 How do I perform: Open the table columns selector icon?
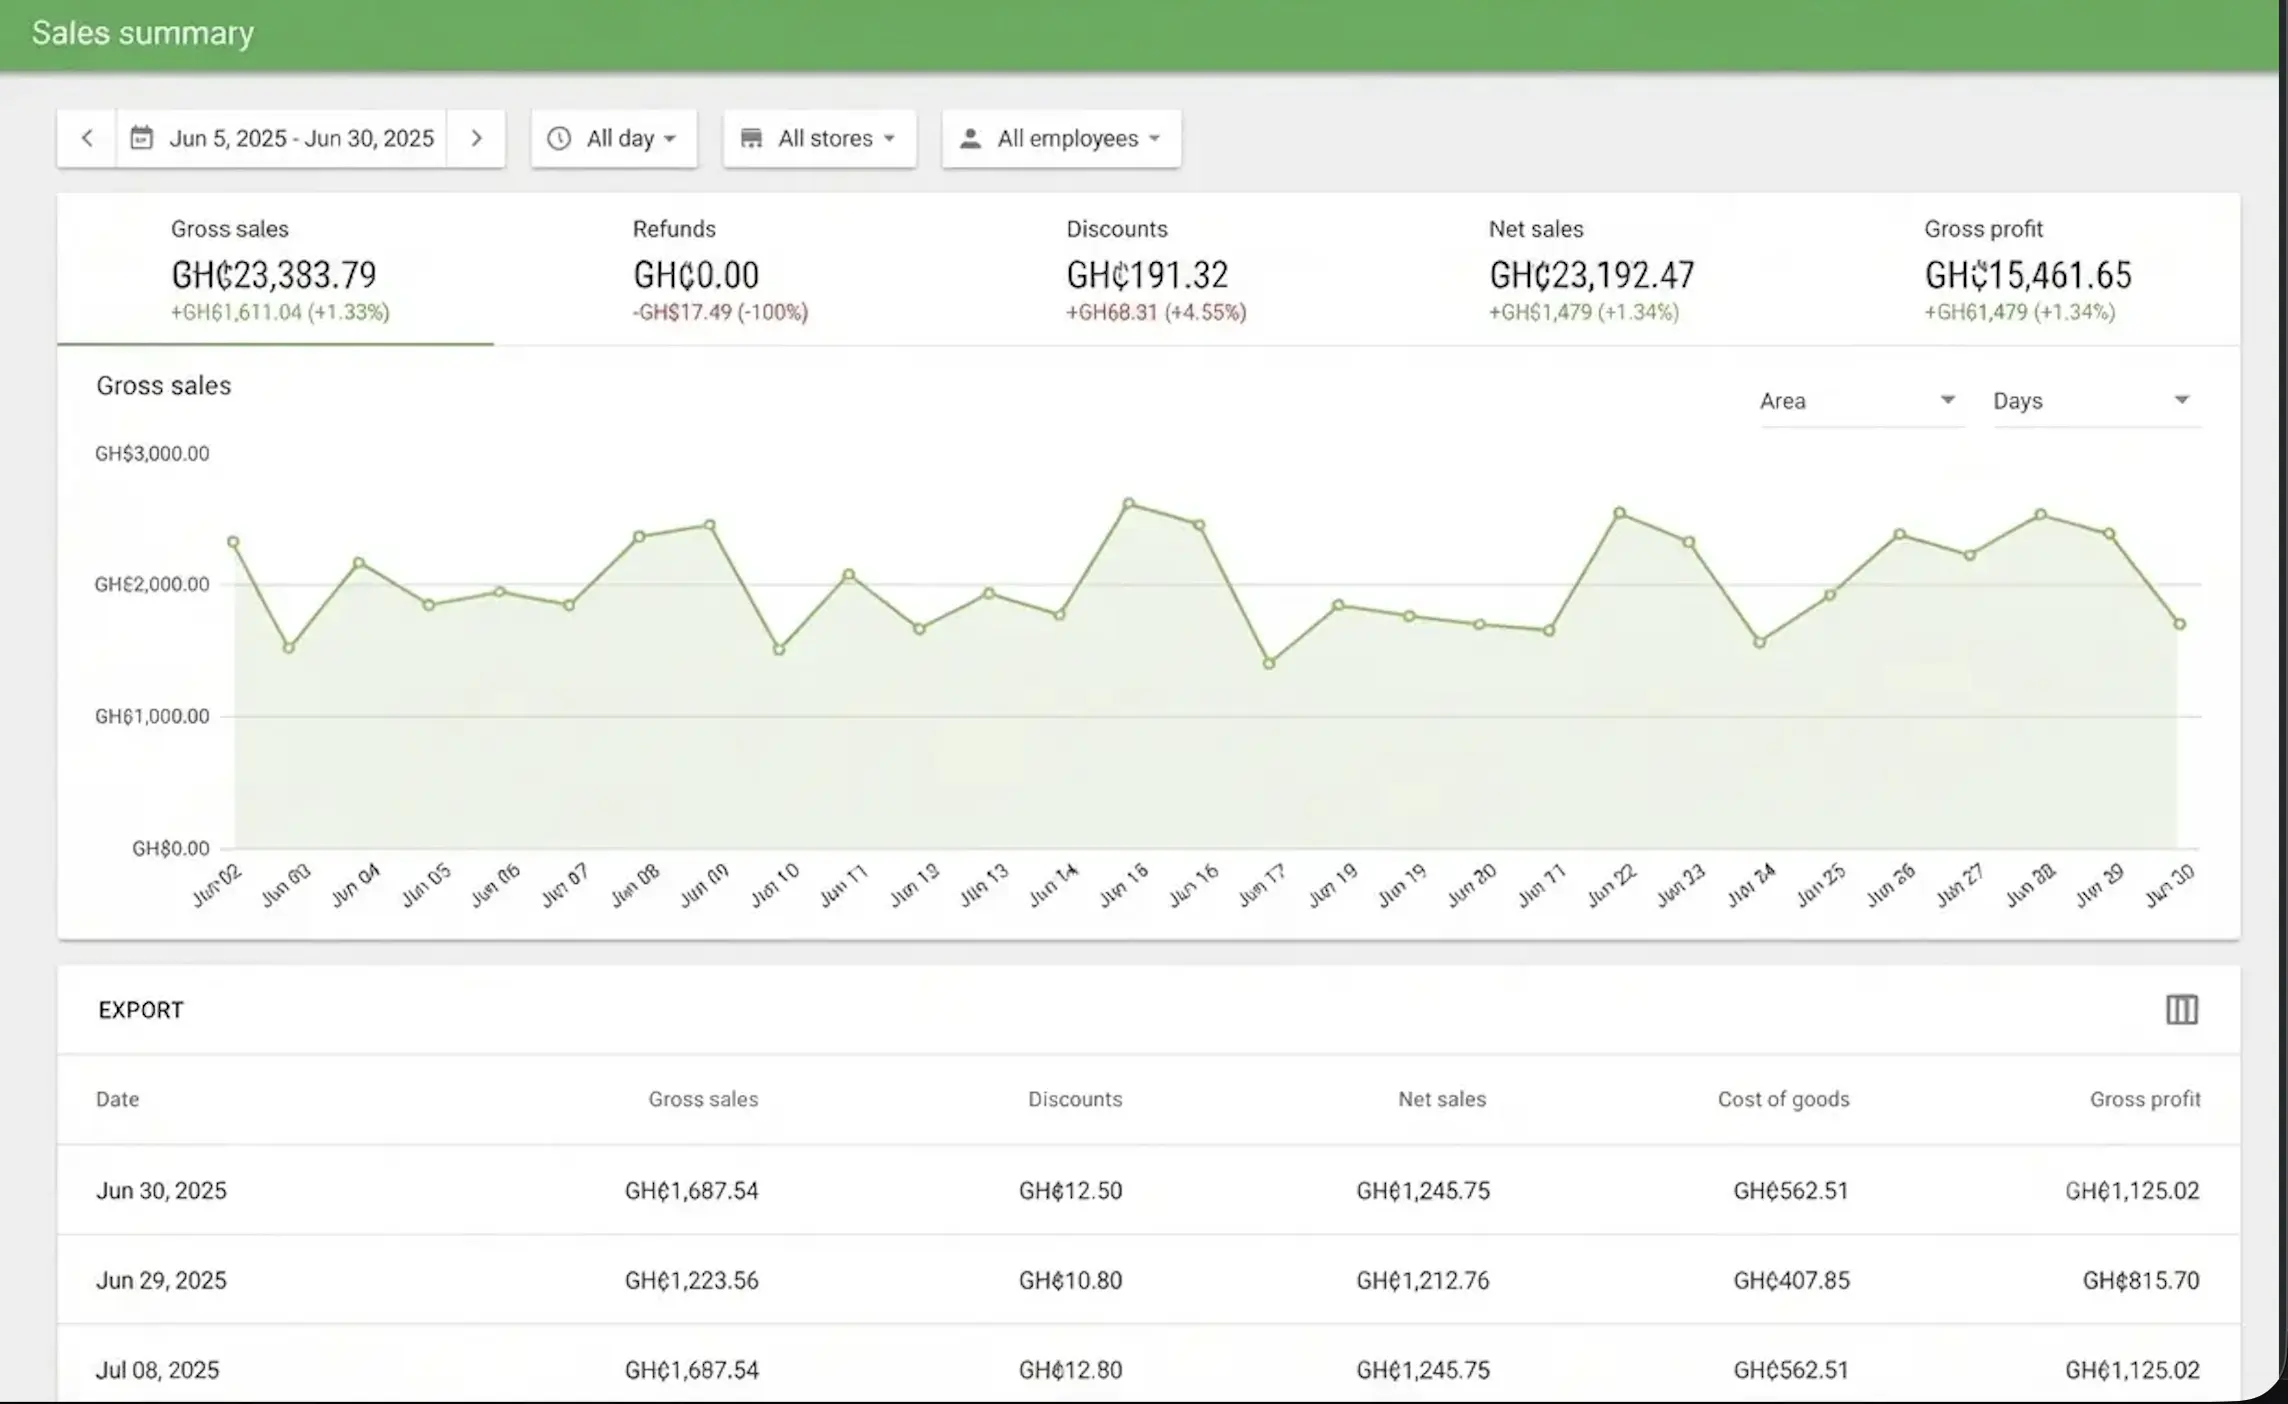[x=2181, y=1010]
